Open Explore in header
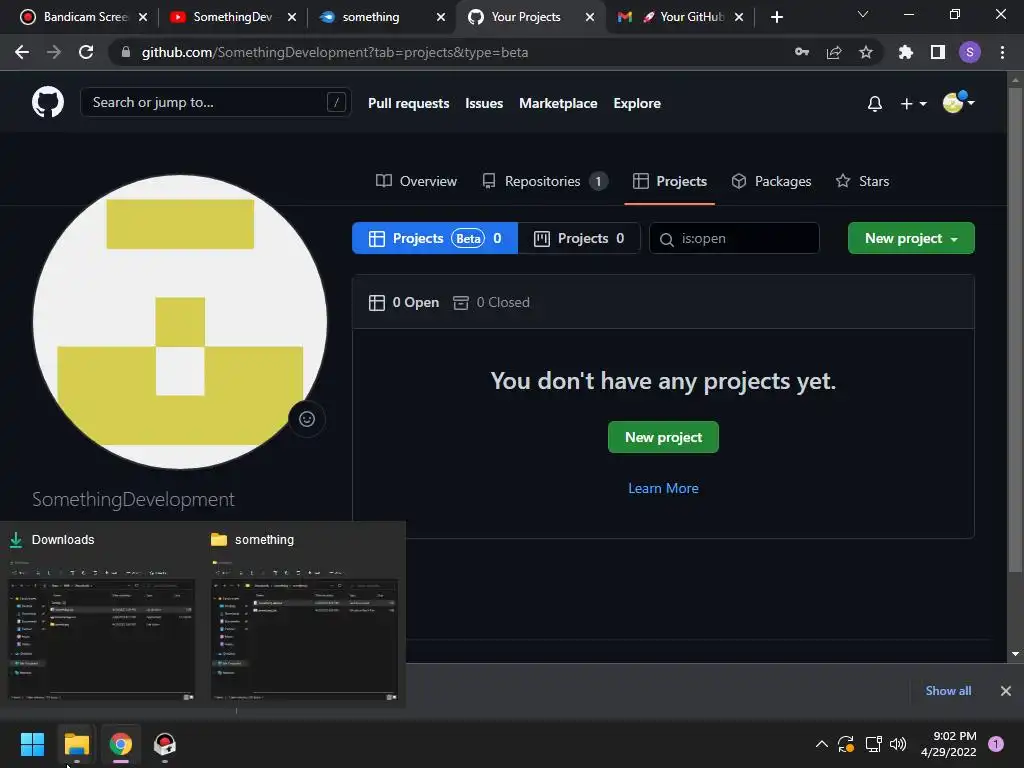 coord(637,103)
